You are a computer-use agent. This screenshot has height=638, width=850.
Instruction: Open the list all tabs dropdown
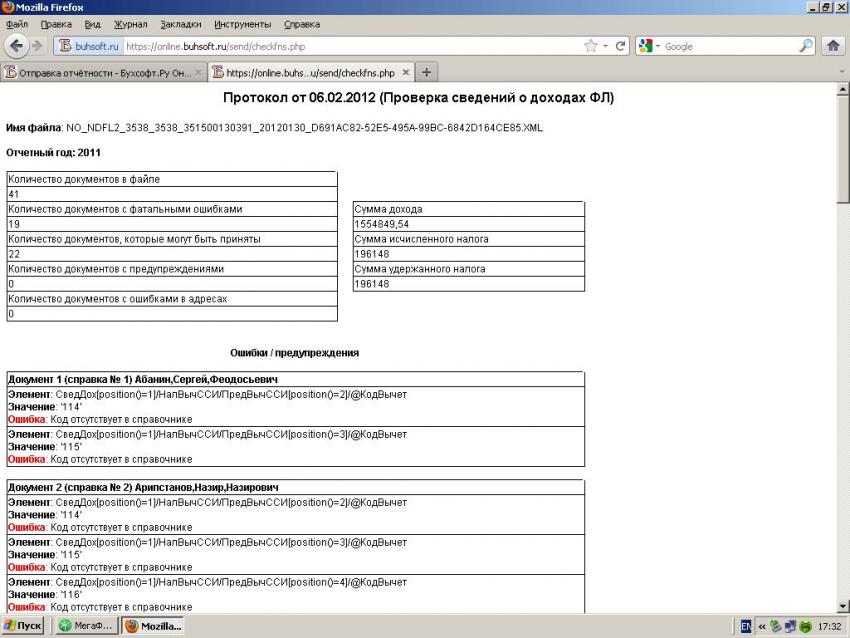[839, 72]
